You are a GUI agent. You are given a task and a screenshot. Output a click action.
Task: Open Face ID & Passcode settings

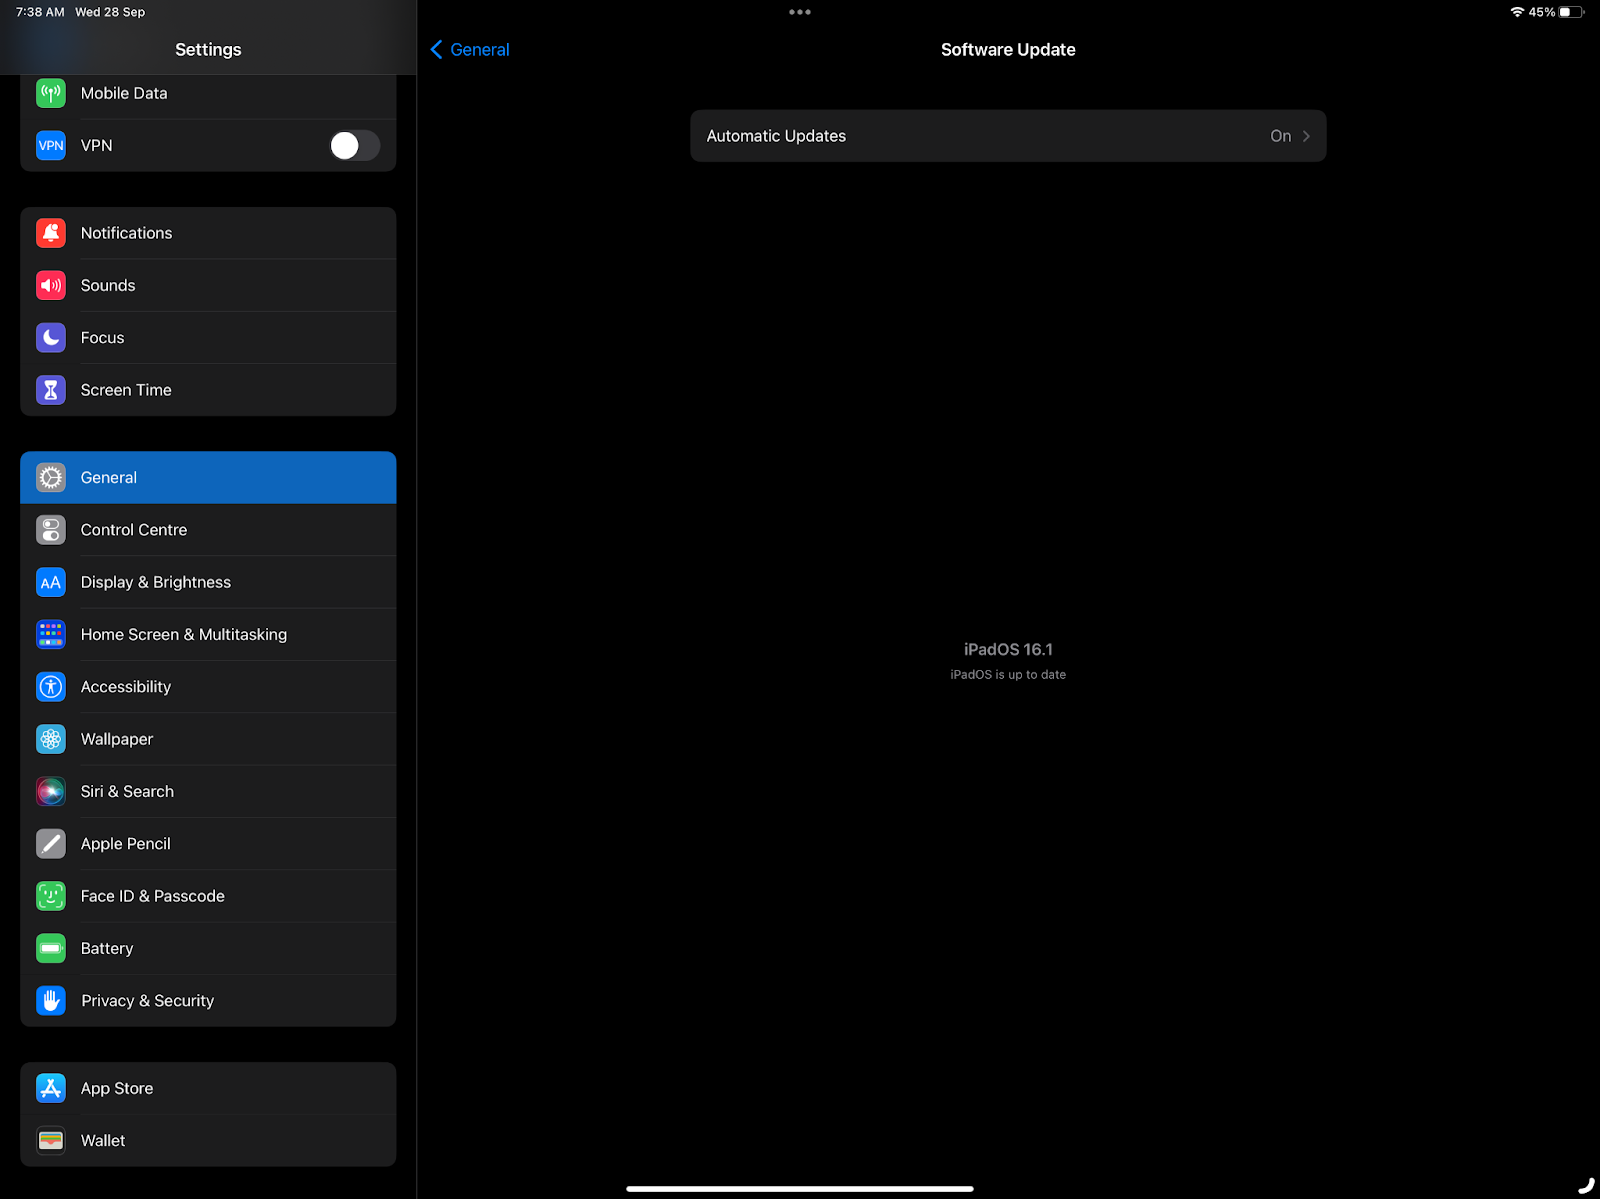coord(208,896)
